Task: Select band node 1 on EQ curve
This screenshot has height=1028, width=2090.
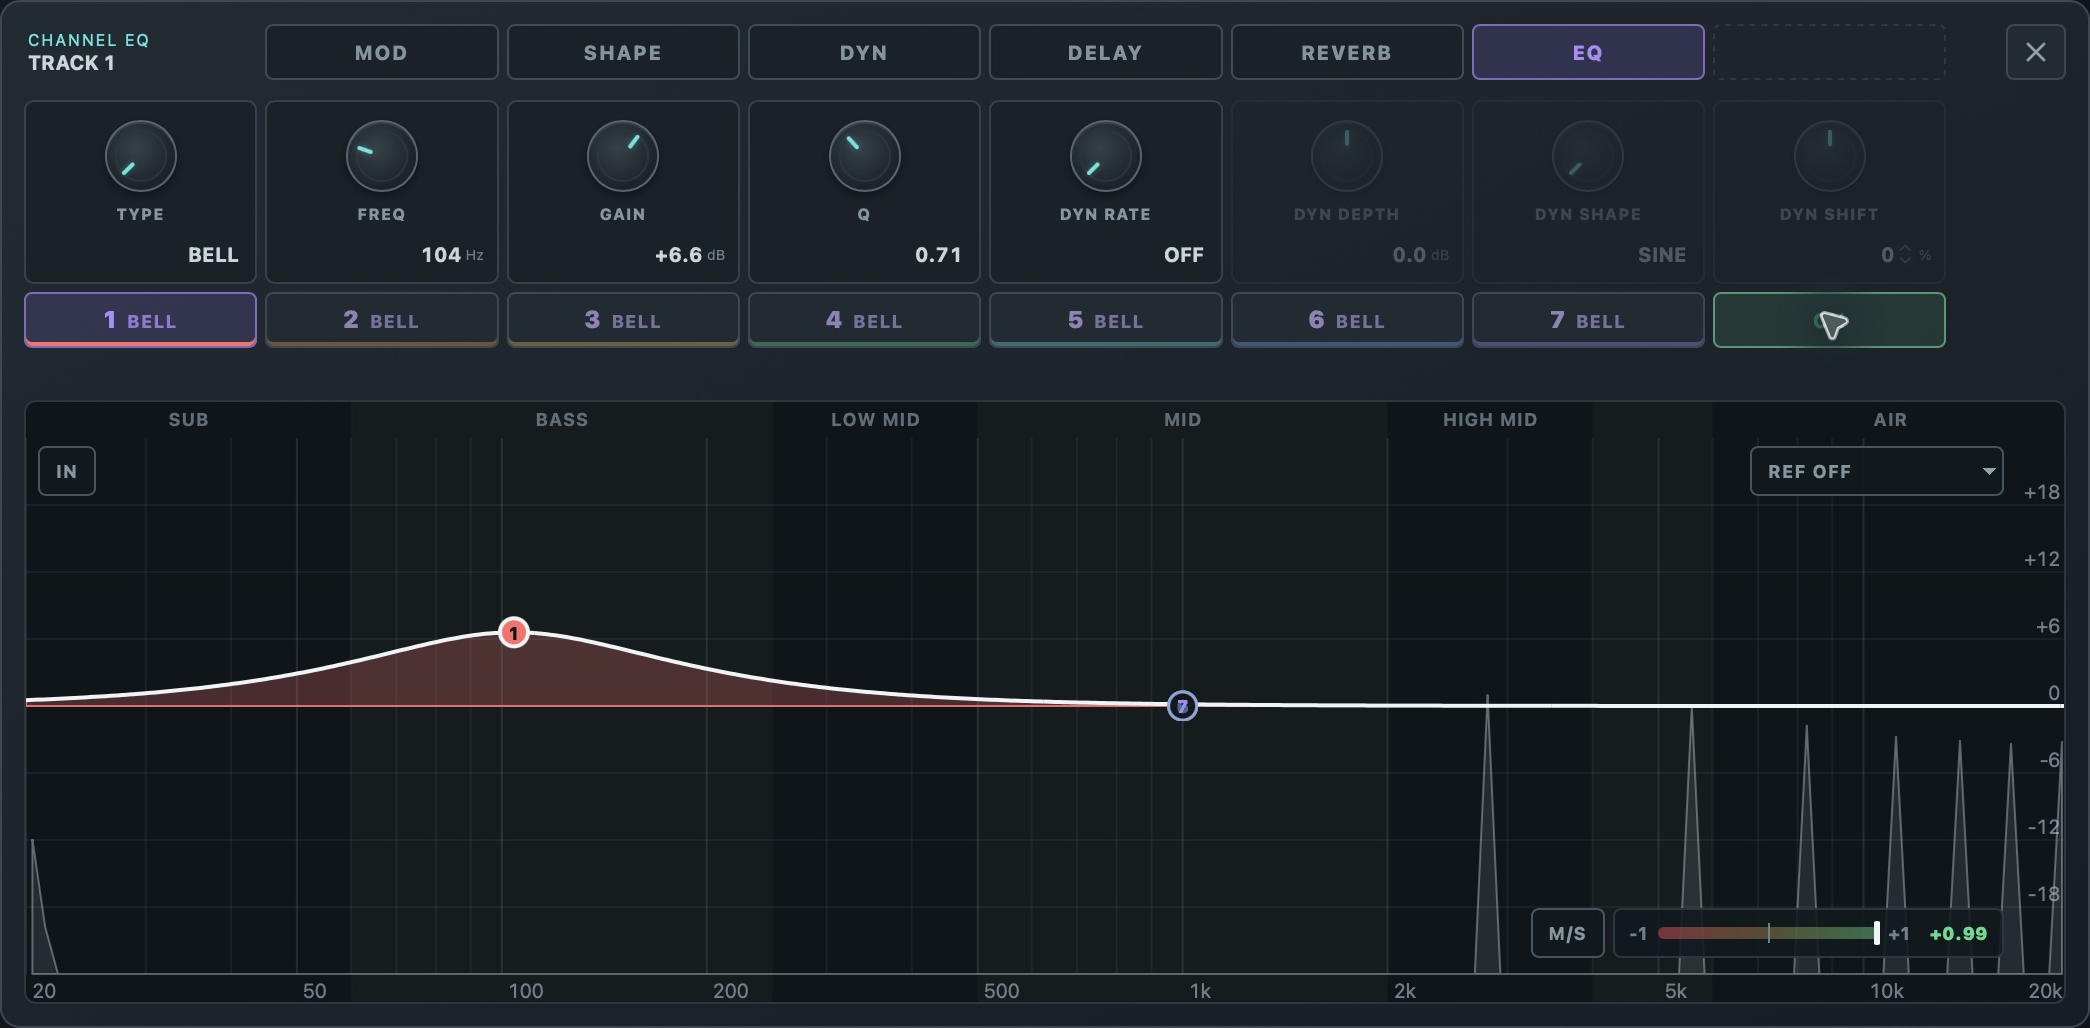Action: point(514,633)
